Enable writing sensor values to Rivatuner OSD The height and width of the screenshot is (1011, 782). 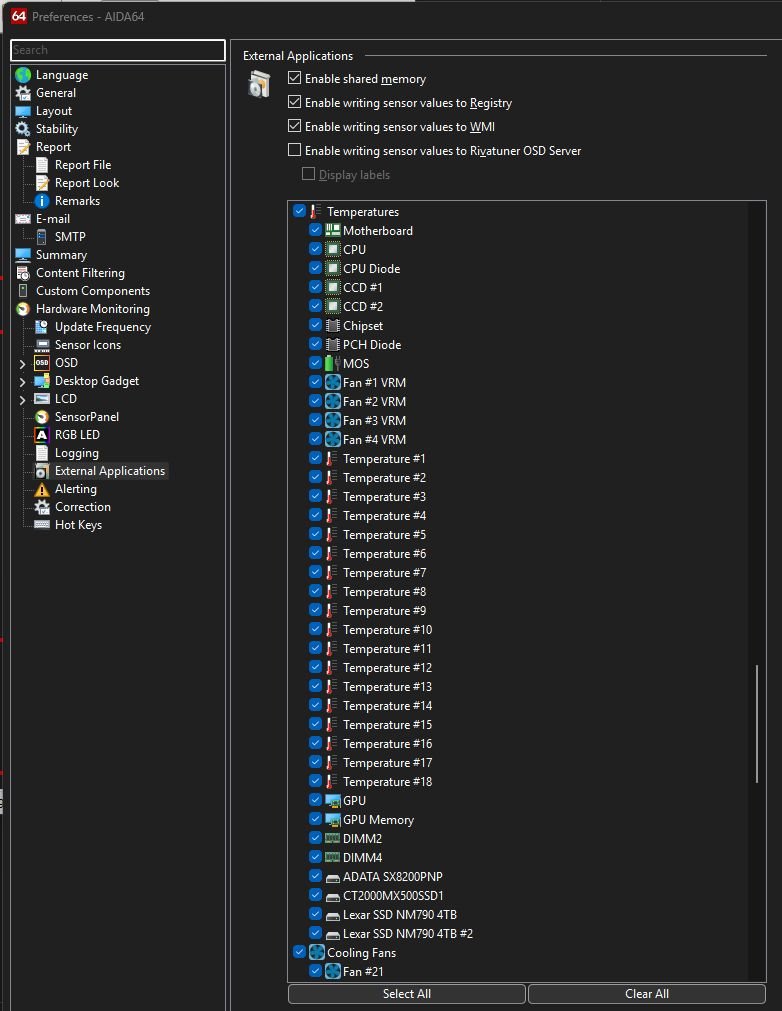point(294,151)
